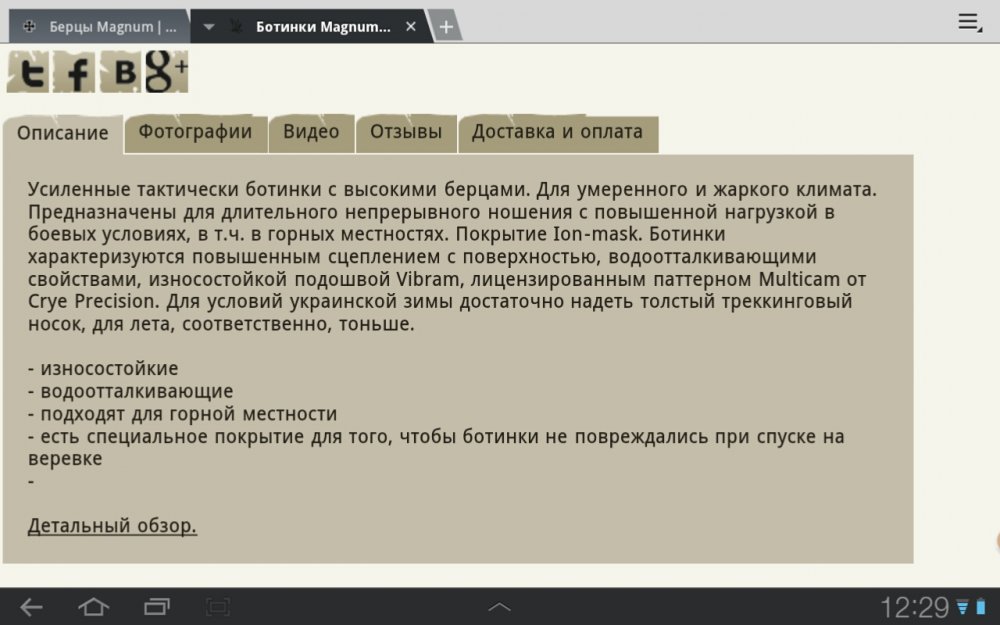Open the Видео tab
Image resolution: width=1000 pixels, height=625 pixels.
[x=311, y=133]
